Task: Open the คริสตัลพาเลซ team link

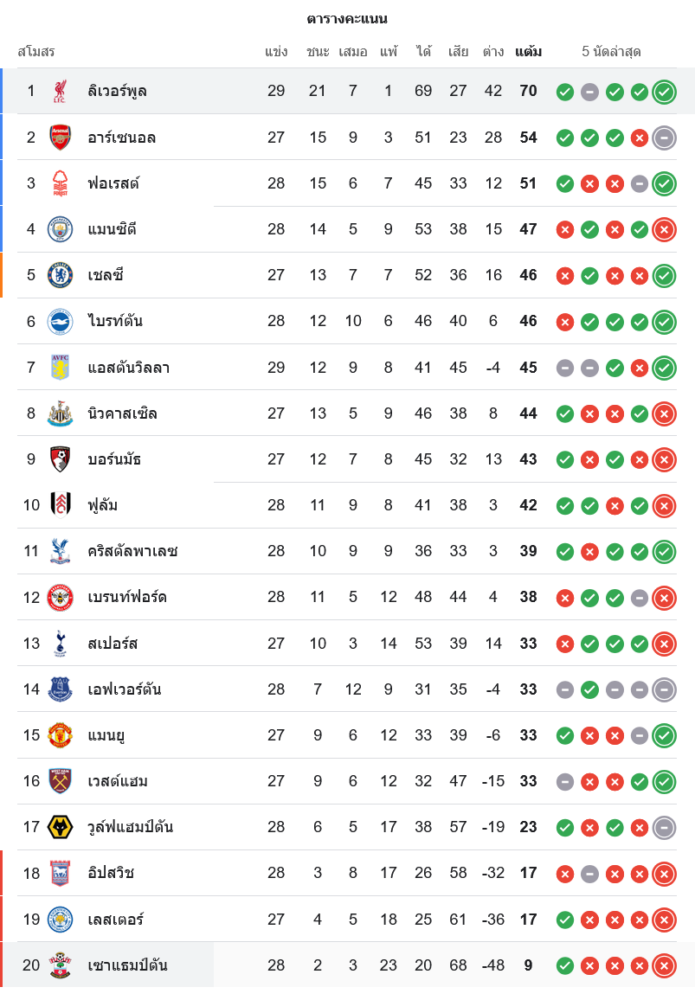Action: (x=132, y=552)
